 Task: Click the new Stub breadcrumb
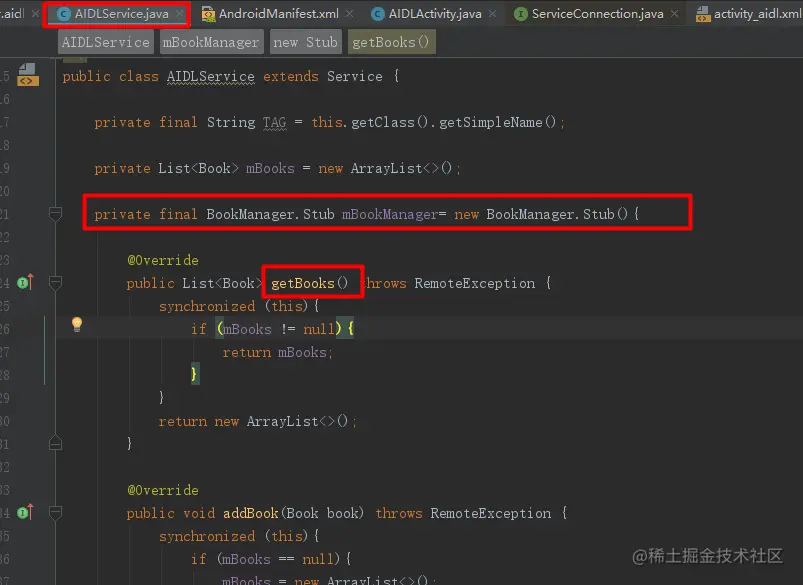click(305, 42)
